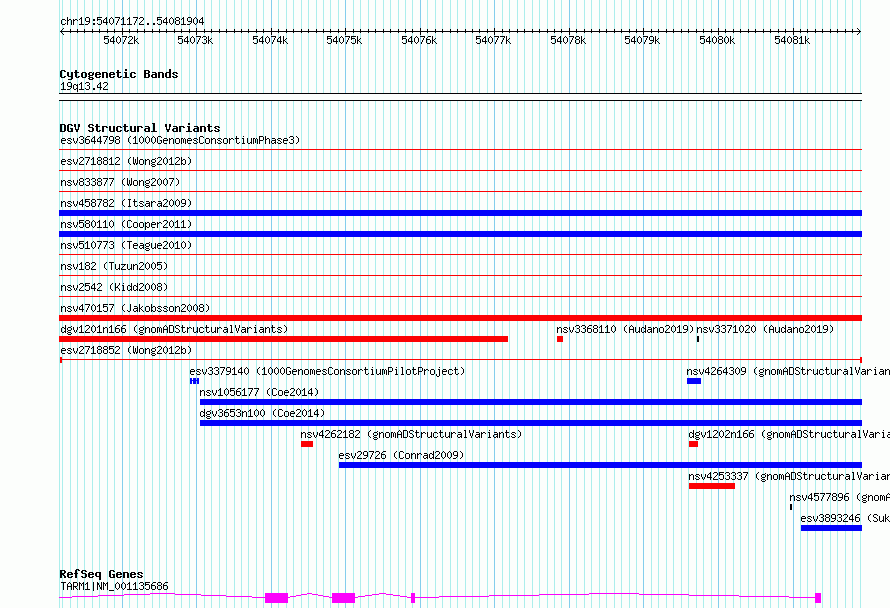The height and width of the screenshot is (608, 890).
Task: Click the 54081k ruler position label
Action: pyautogui.click(x=792, y=40)
